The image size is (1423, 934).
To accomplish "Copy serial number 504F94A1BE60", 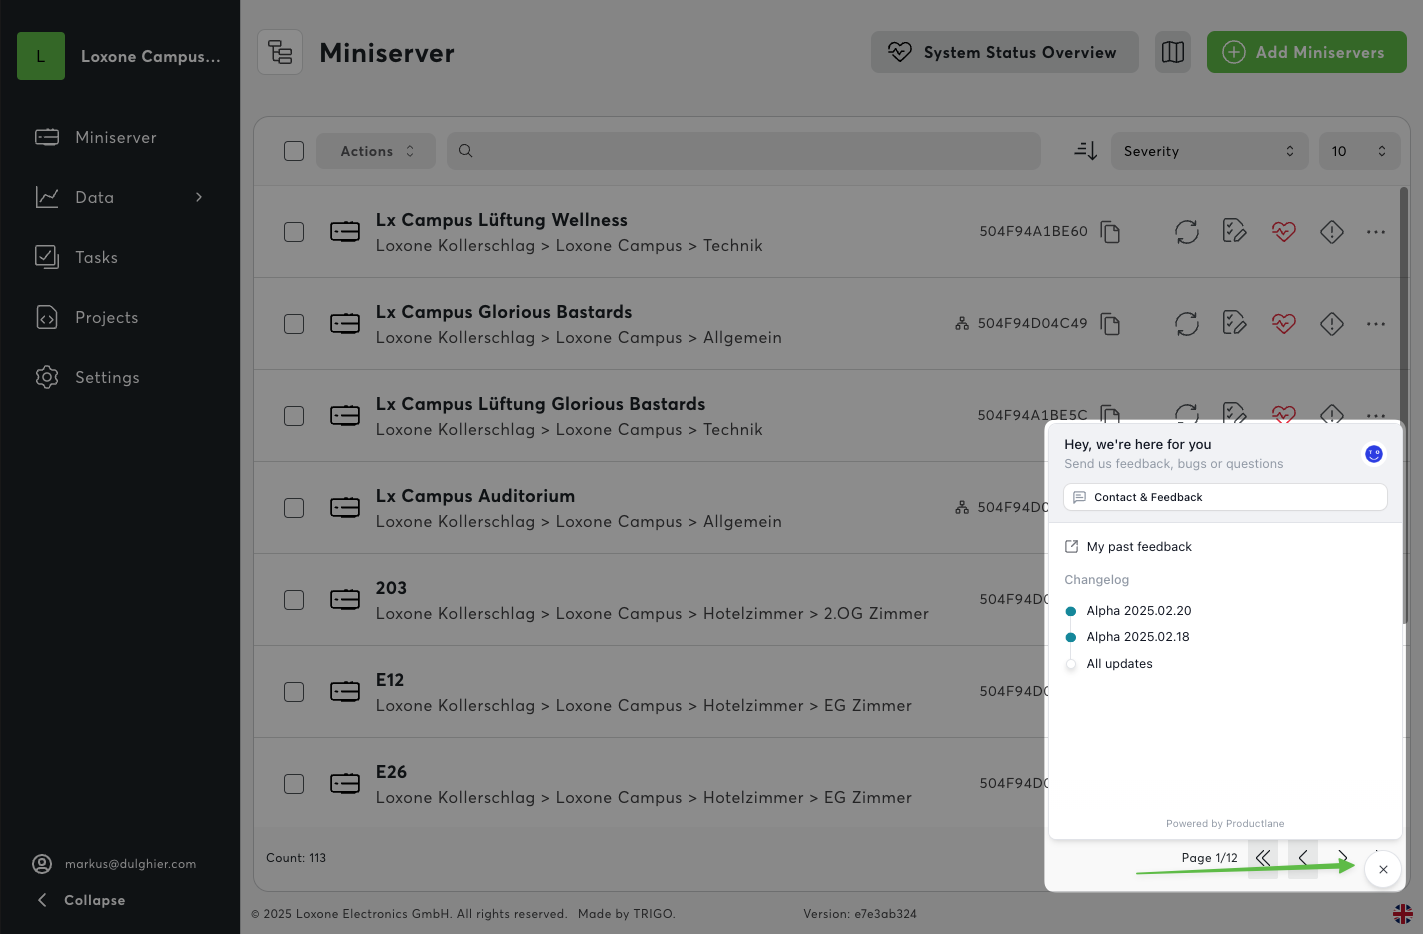I will coord(1110,232).
